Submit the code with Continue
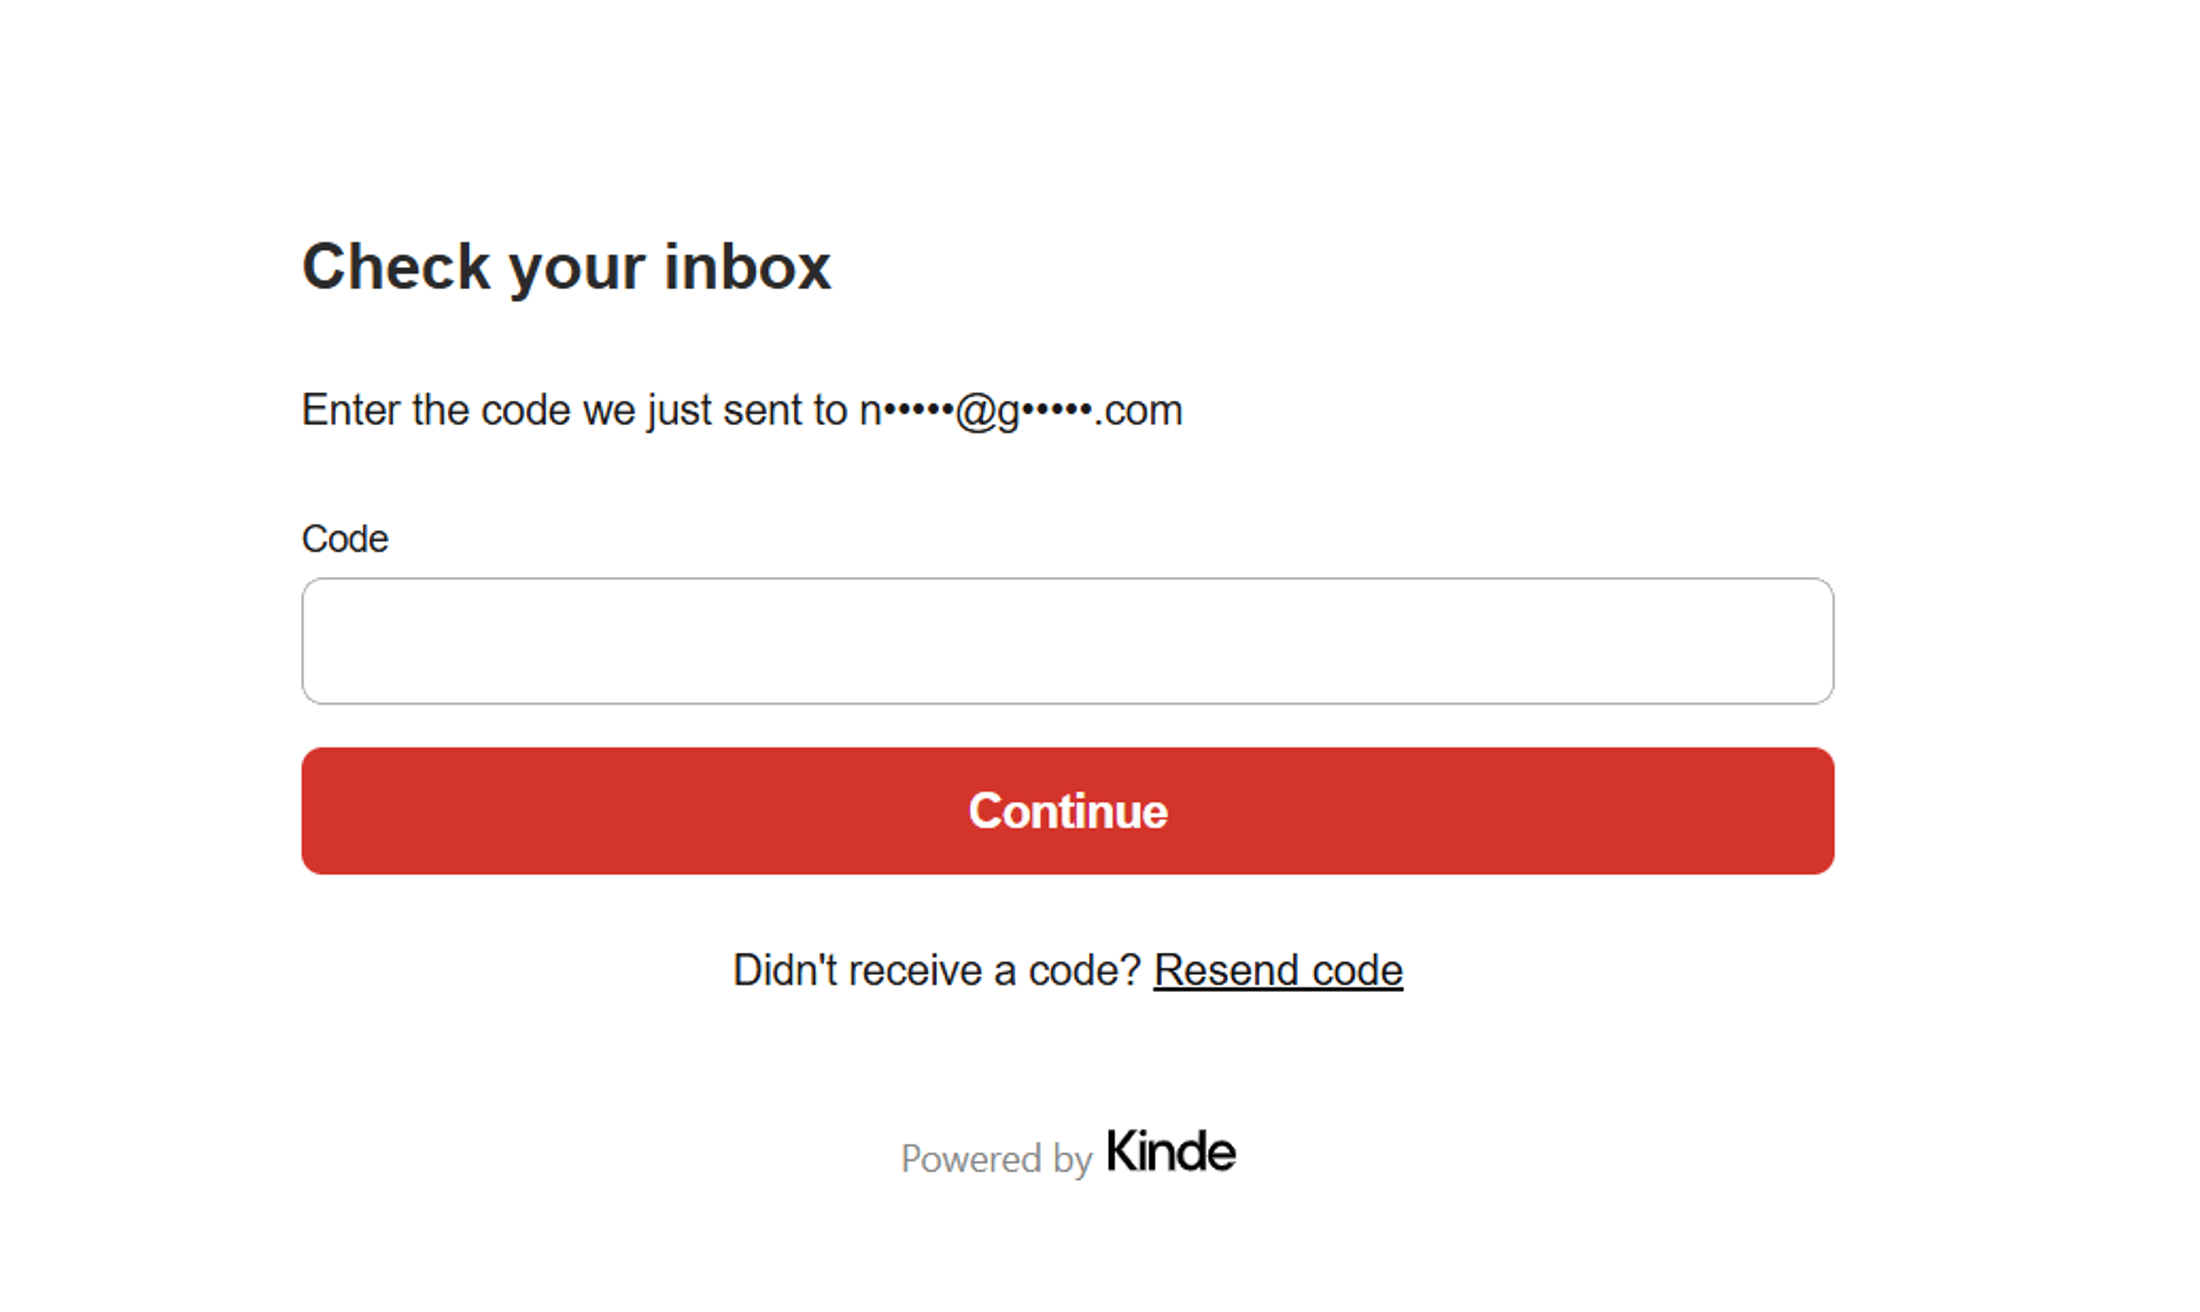The image size is (2200, 1312). (1067, 811)
